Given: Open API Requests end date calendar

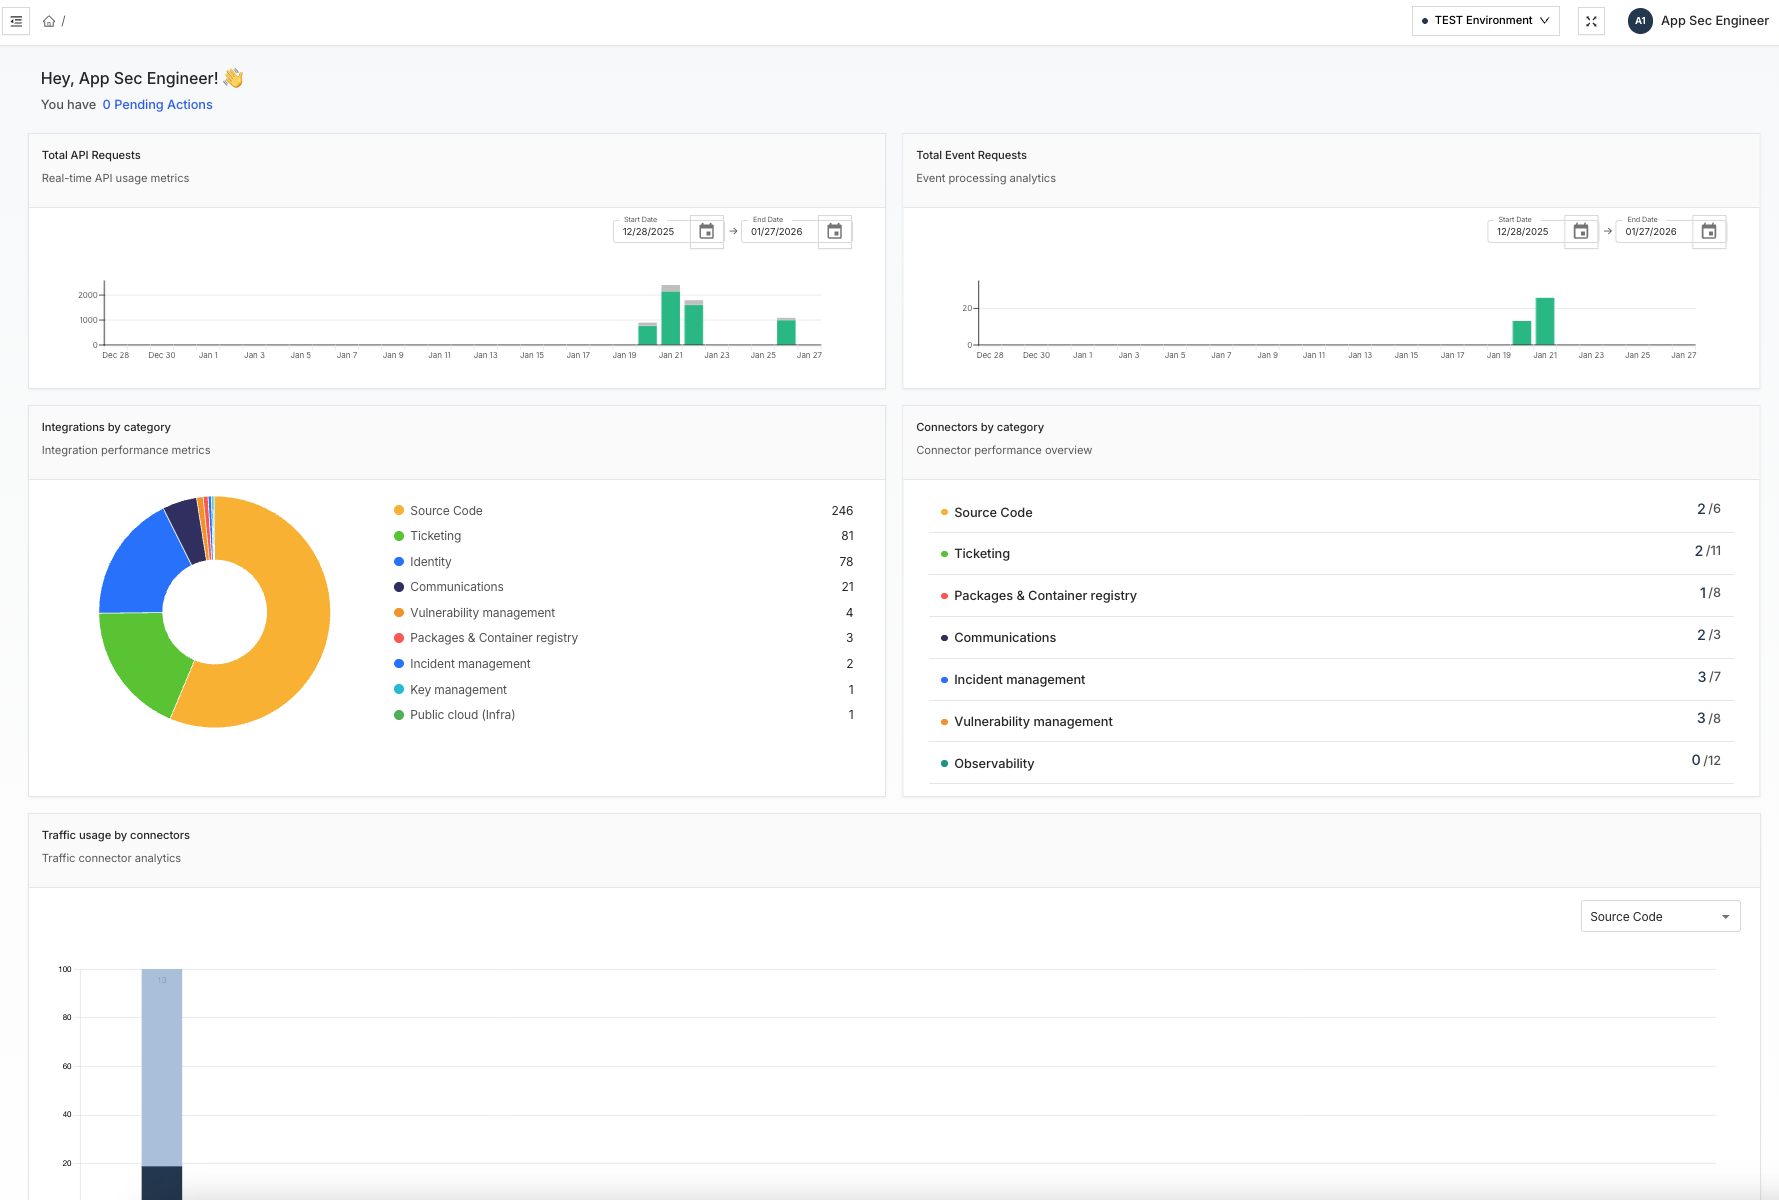Looking at the screenshot, I should pos(835,232).
